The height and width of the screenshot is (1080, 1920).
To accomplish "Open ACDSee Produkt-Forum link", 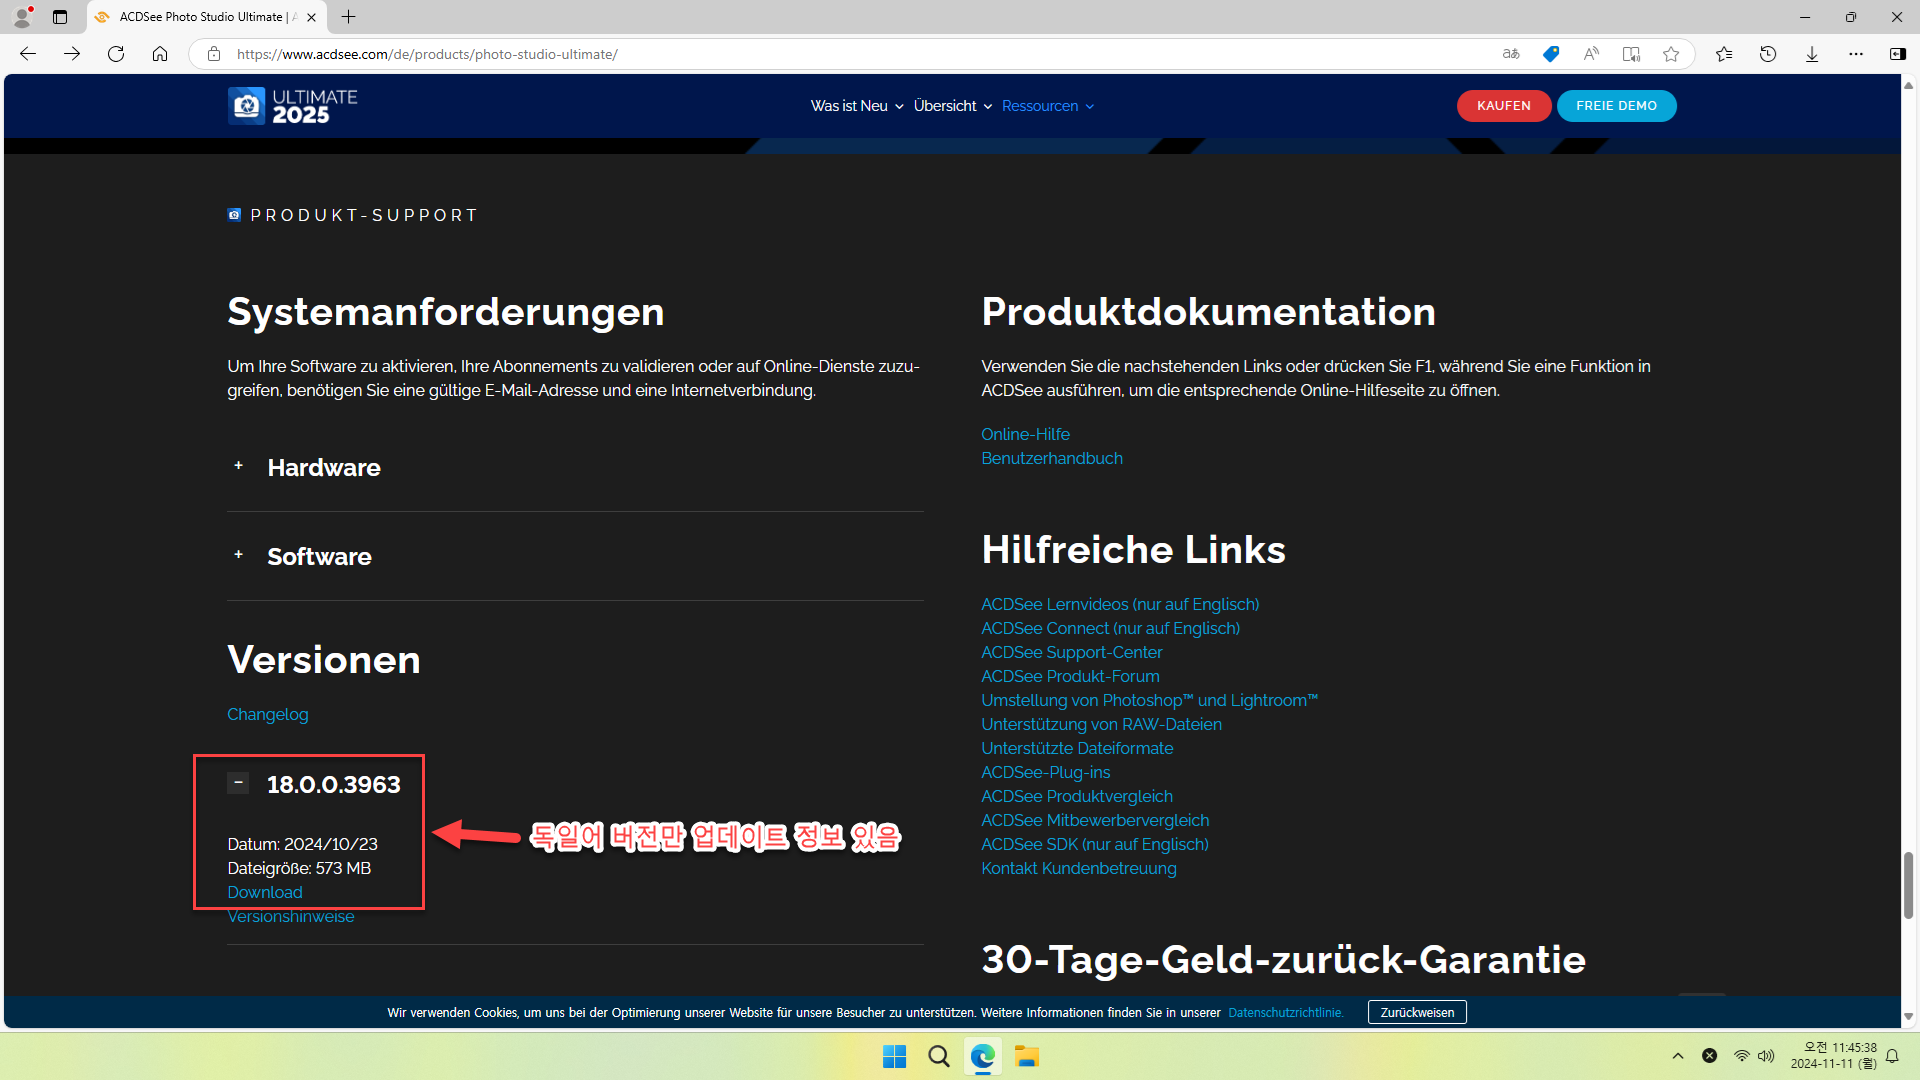I will coord(1070,676).
